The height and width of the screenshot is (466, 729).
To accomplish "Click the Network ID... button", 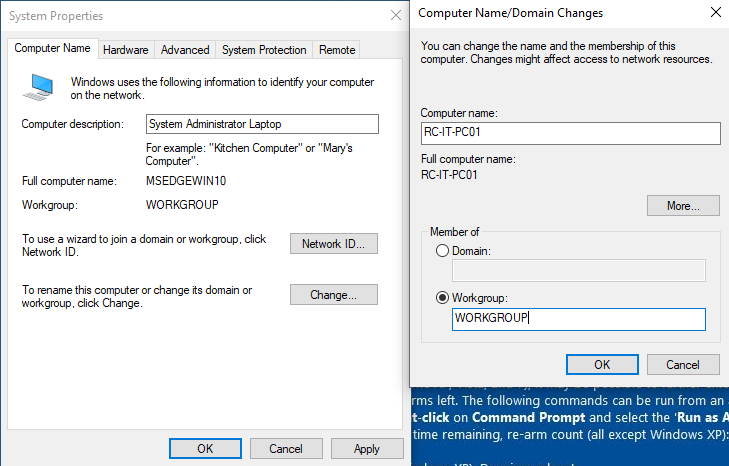I will 334,244.
